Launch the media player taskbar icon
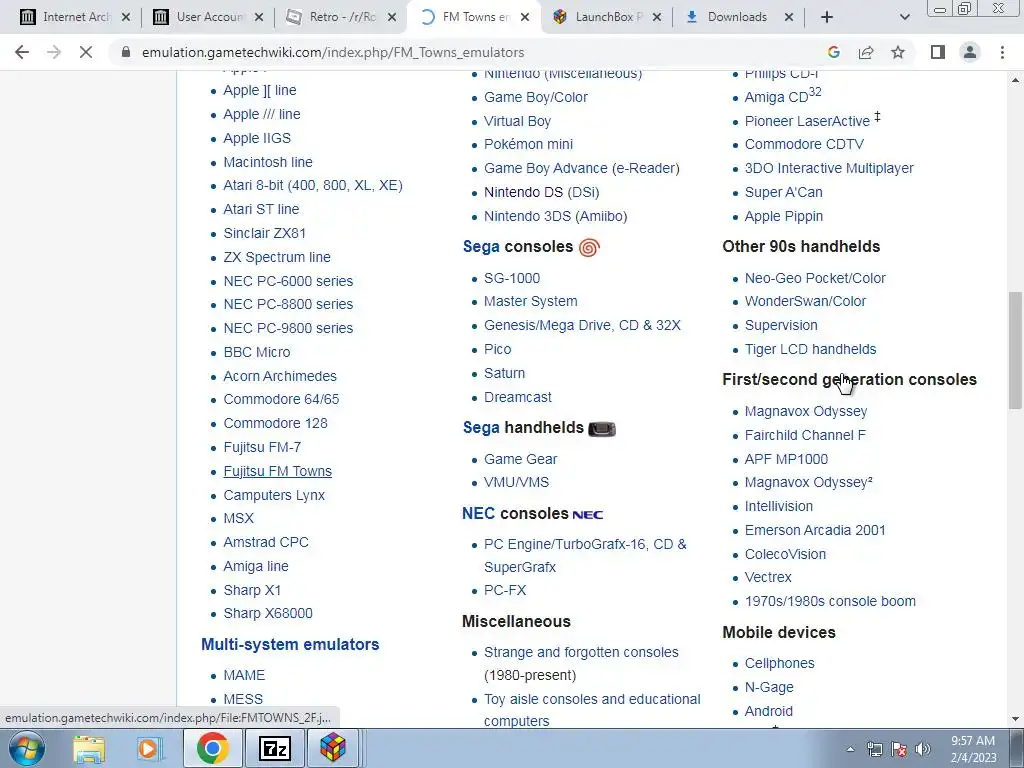This screenshot has width=1024, height=768. tap(148, 748)
